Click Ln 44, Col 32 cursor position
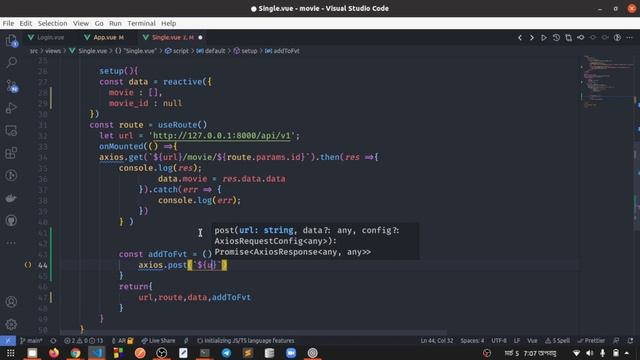Image resolution: width=640 pixels, height=360 pixels. tap(437, 340)
